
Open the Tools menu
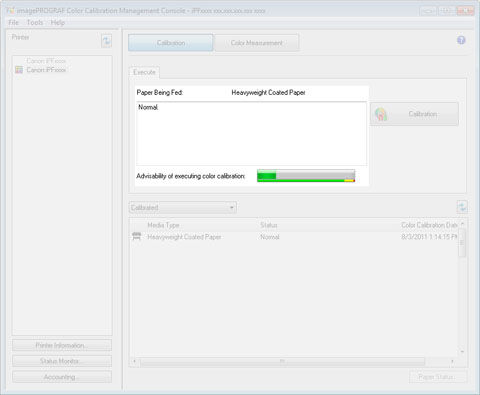coord(35,23)
